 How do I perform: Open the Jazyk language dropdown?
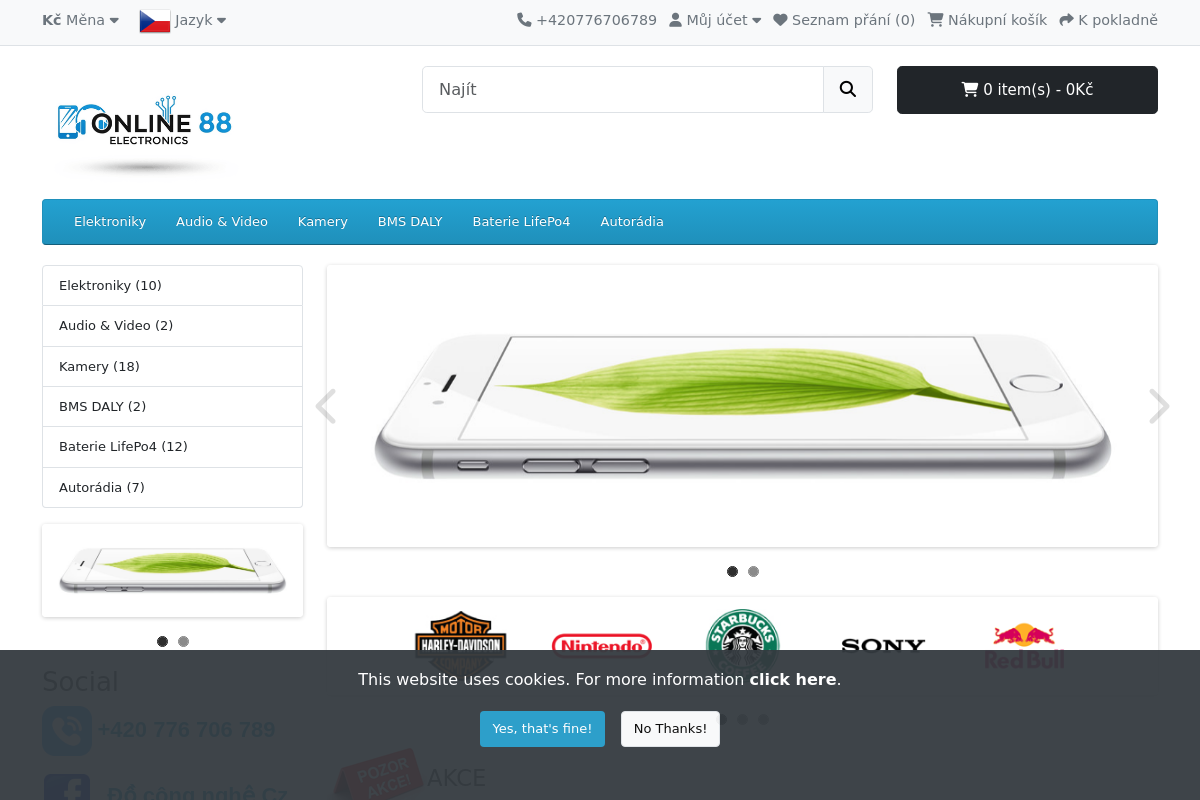[x=183, y=20]
